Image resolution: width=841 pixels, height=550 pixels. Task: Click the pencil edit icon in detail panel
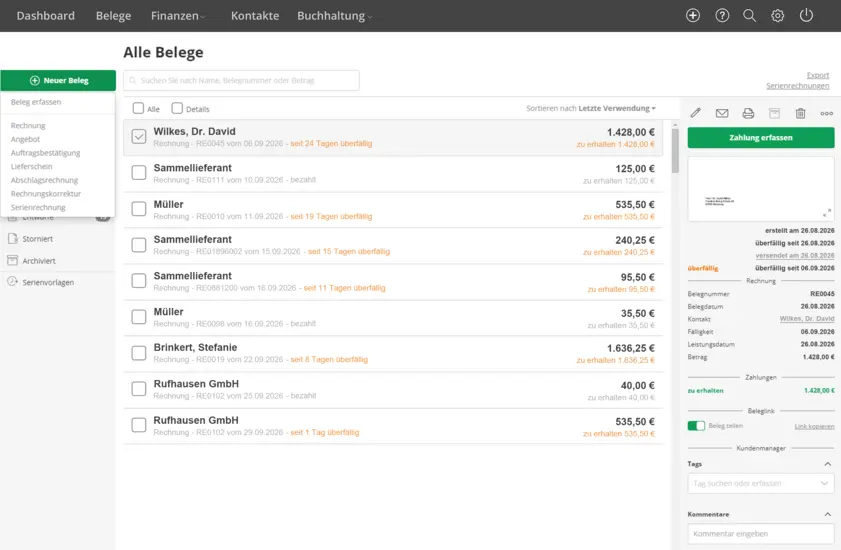[696, 113]
